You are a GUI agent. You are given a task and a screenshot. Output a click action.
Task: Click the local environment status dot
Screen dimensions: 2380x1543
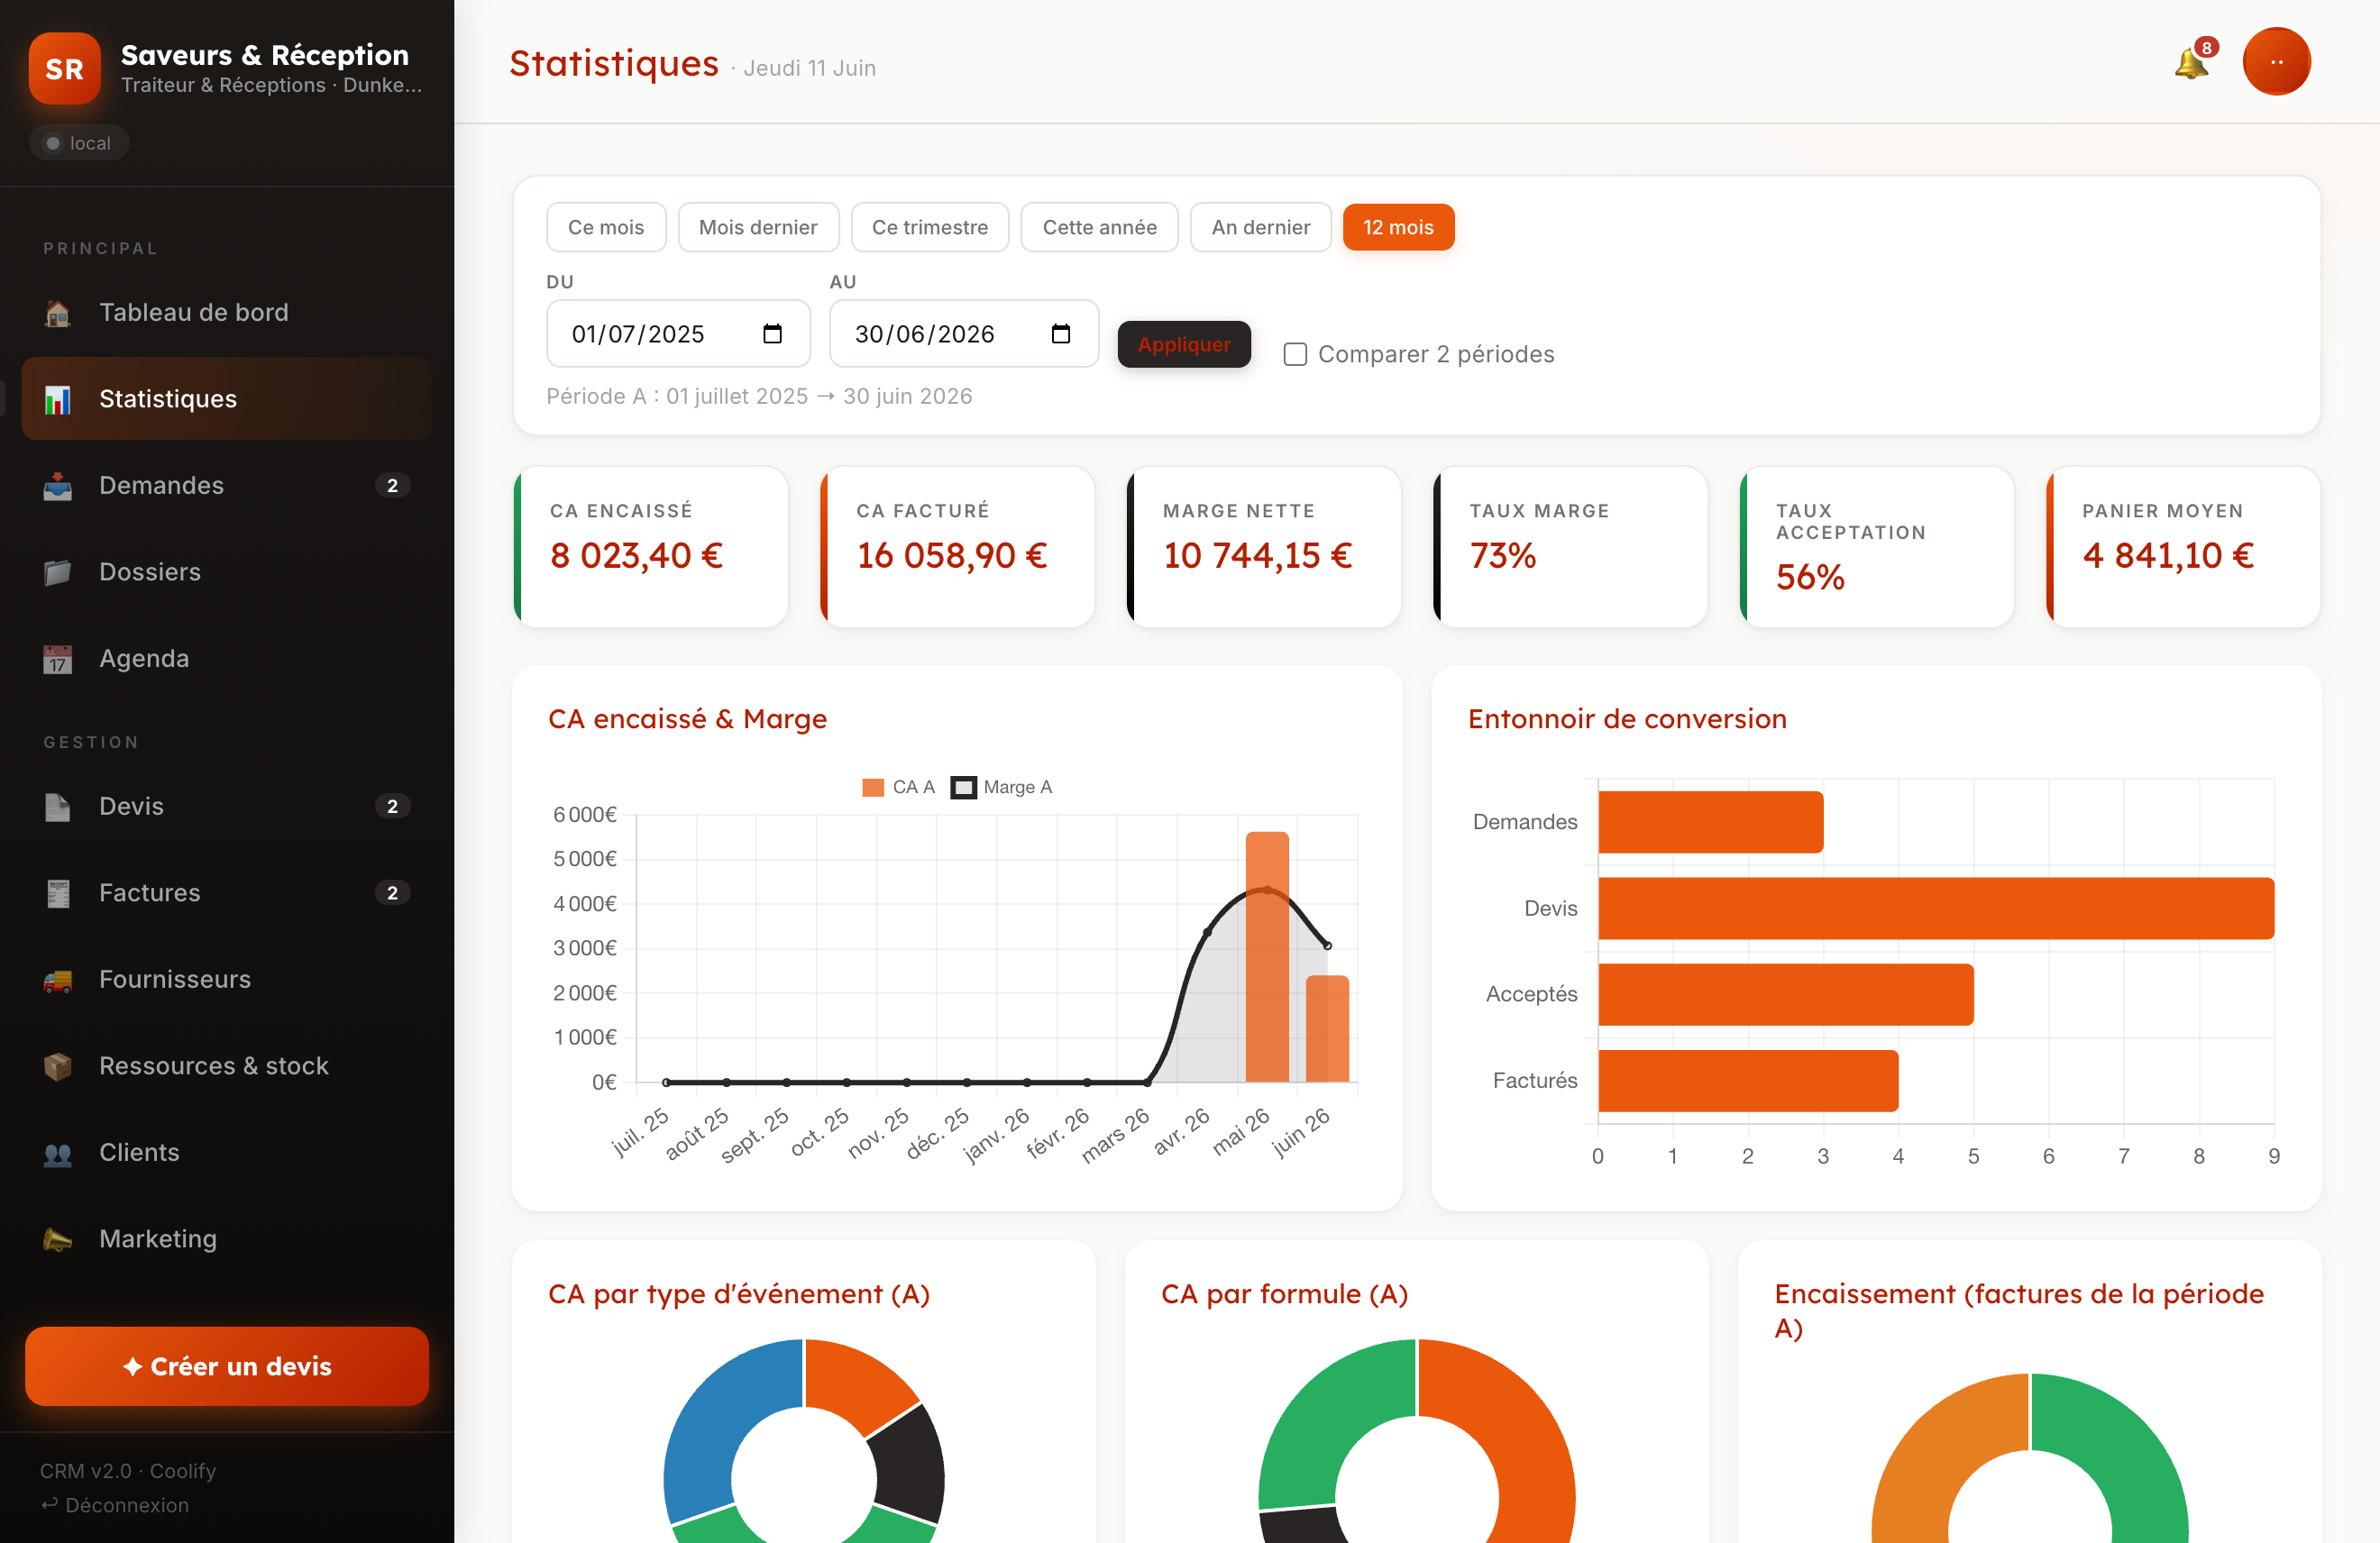point(53,143)
